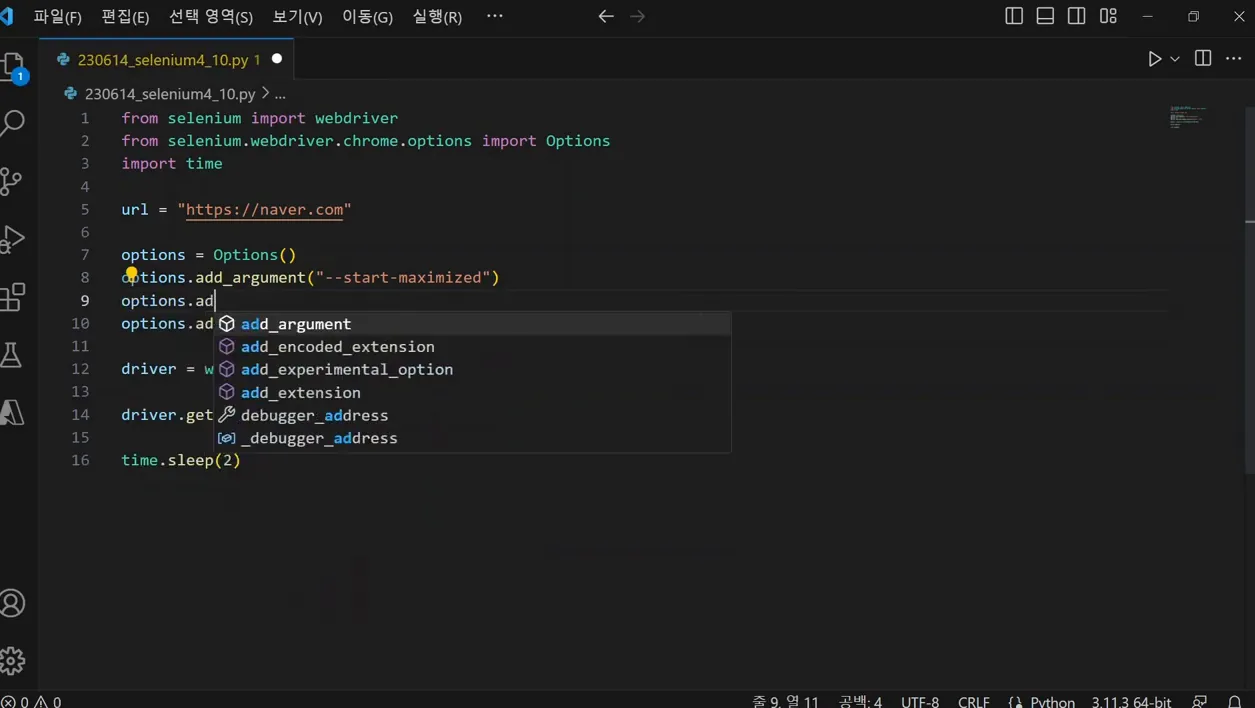Screen dimensions: 1255x708
Task: Choose debugger_address property suggestion
Action: pos(473,416)
